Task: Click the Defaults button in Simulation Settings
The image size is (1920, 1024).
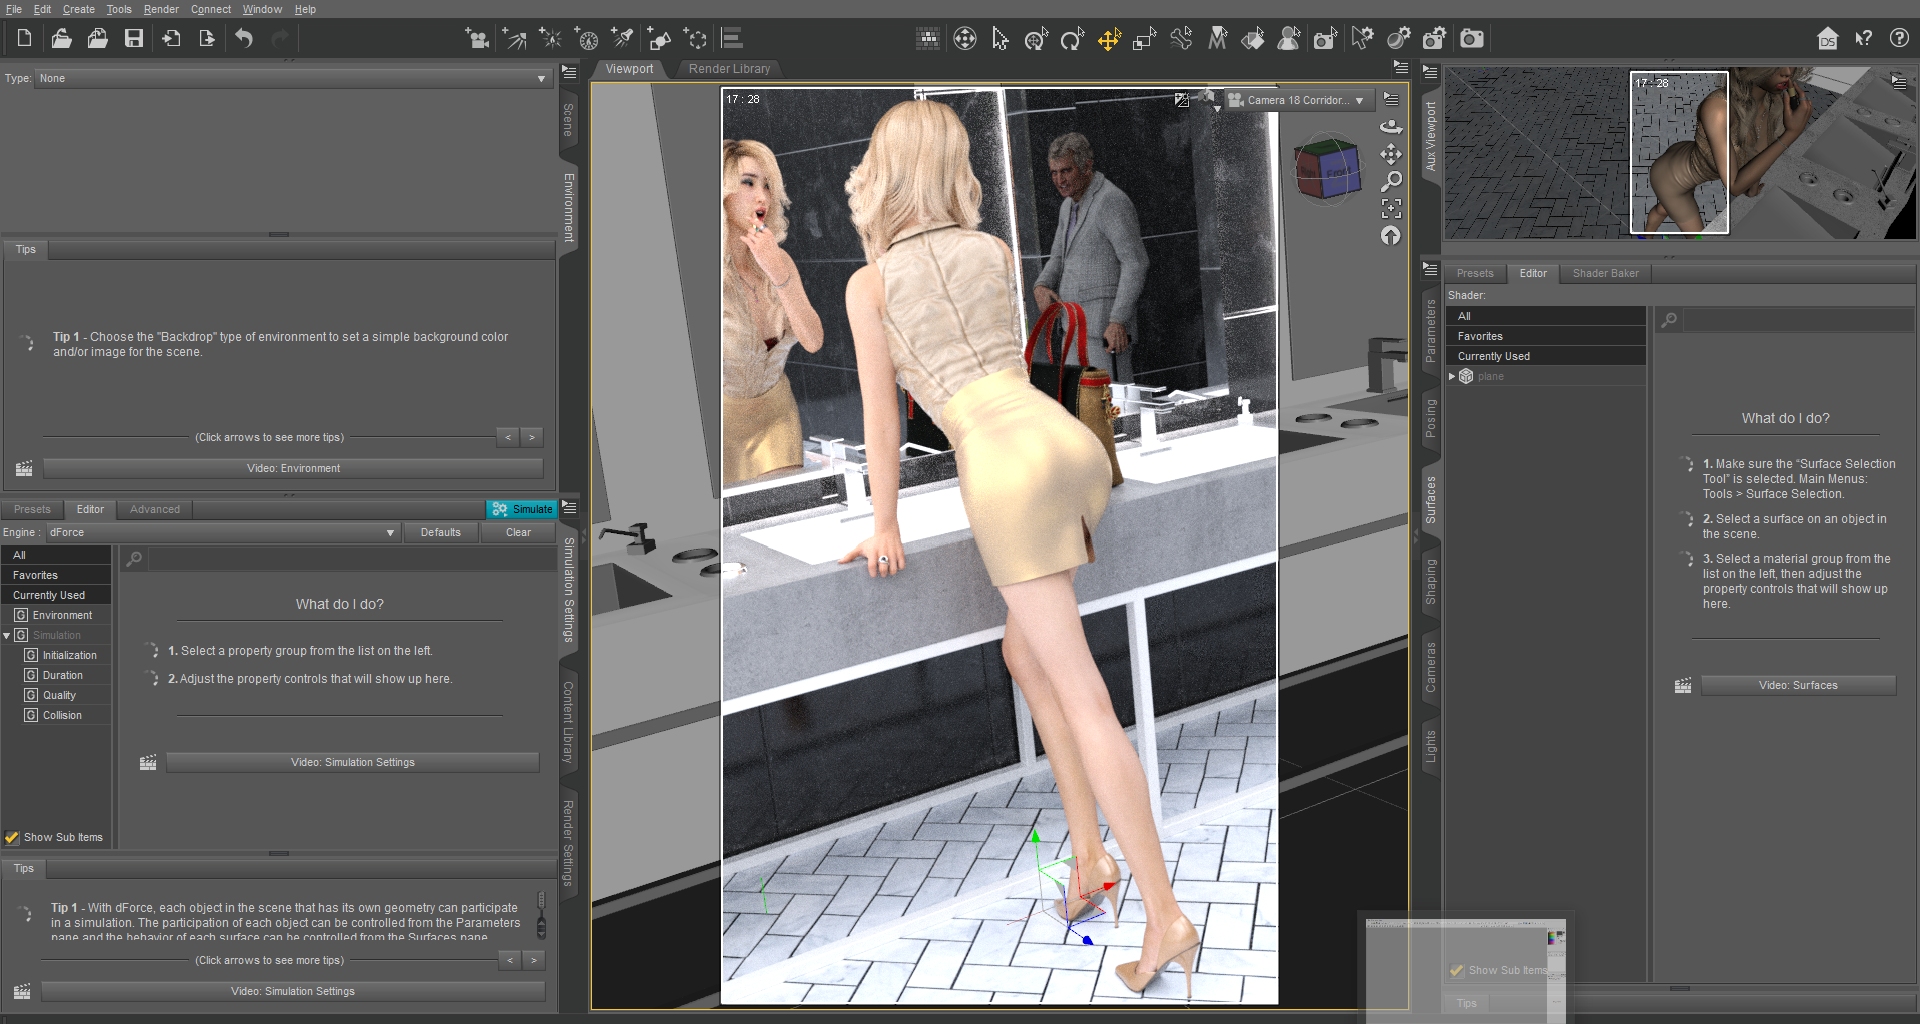Action: (440, 533)
